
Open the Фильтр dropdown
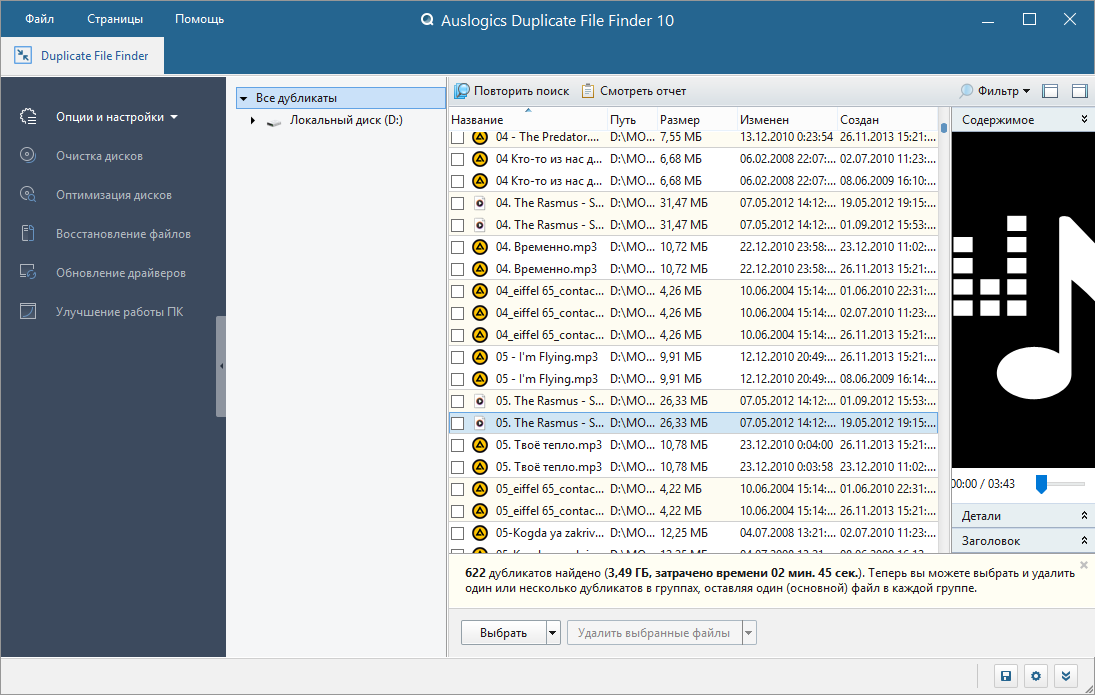995,91
